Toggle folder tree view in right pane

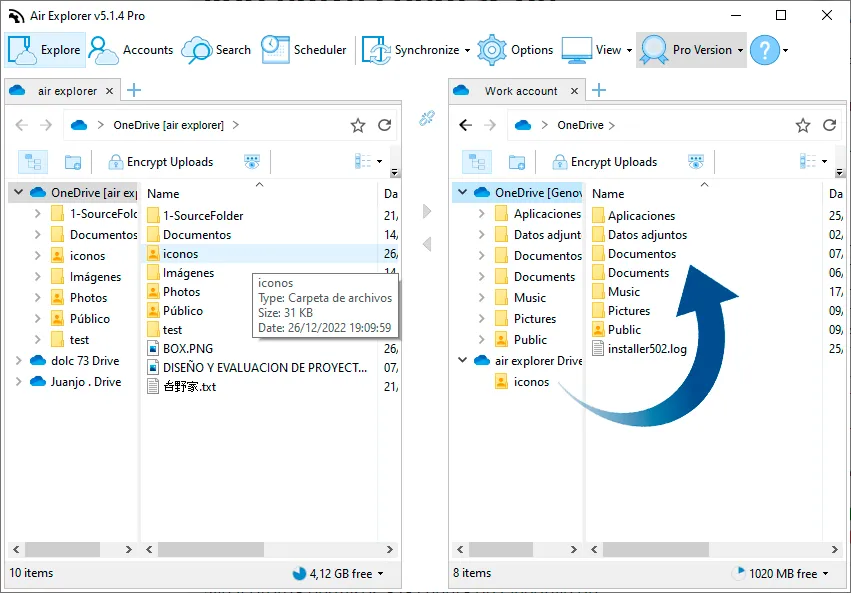(477, 162)
